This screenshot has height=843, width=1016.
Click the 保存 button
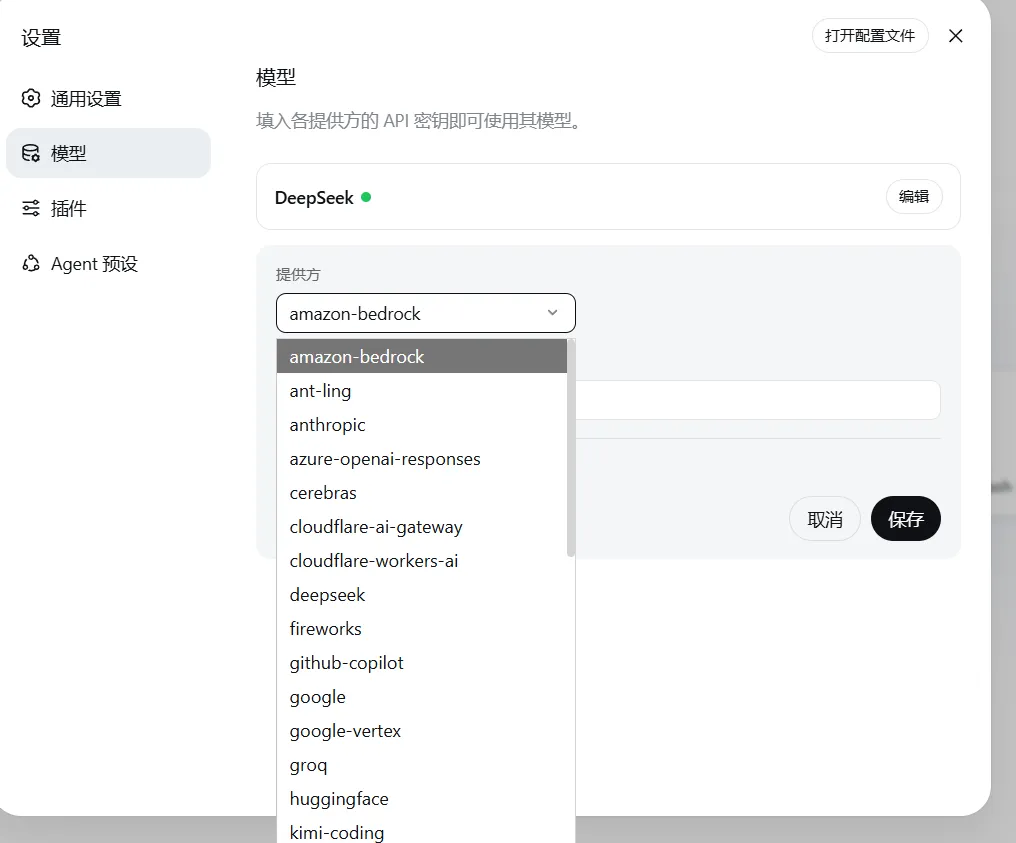tap(905, 519)
